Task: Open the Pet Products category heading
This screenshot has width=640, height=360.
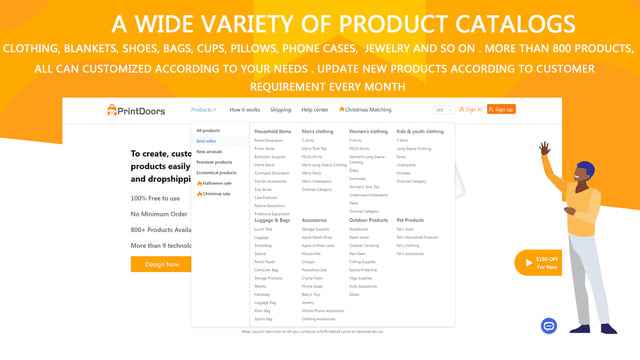Action: (410, 220)
